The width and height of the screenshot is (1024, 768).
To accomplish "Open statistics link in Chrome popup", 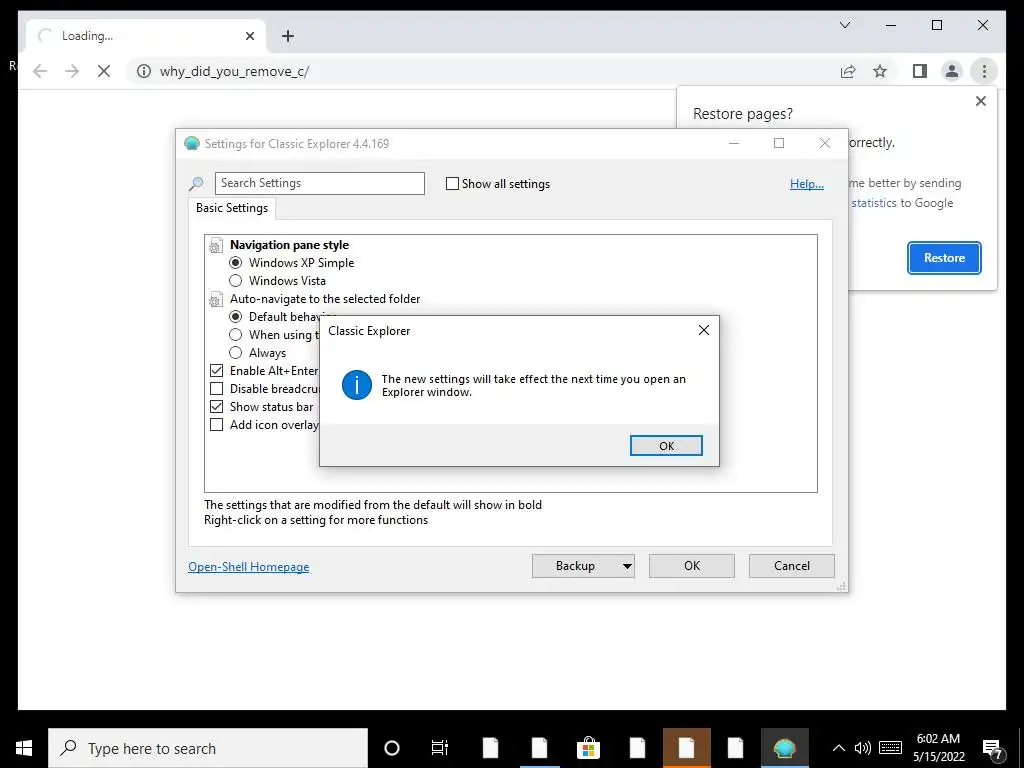I will point(874,203).
